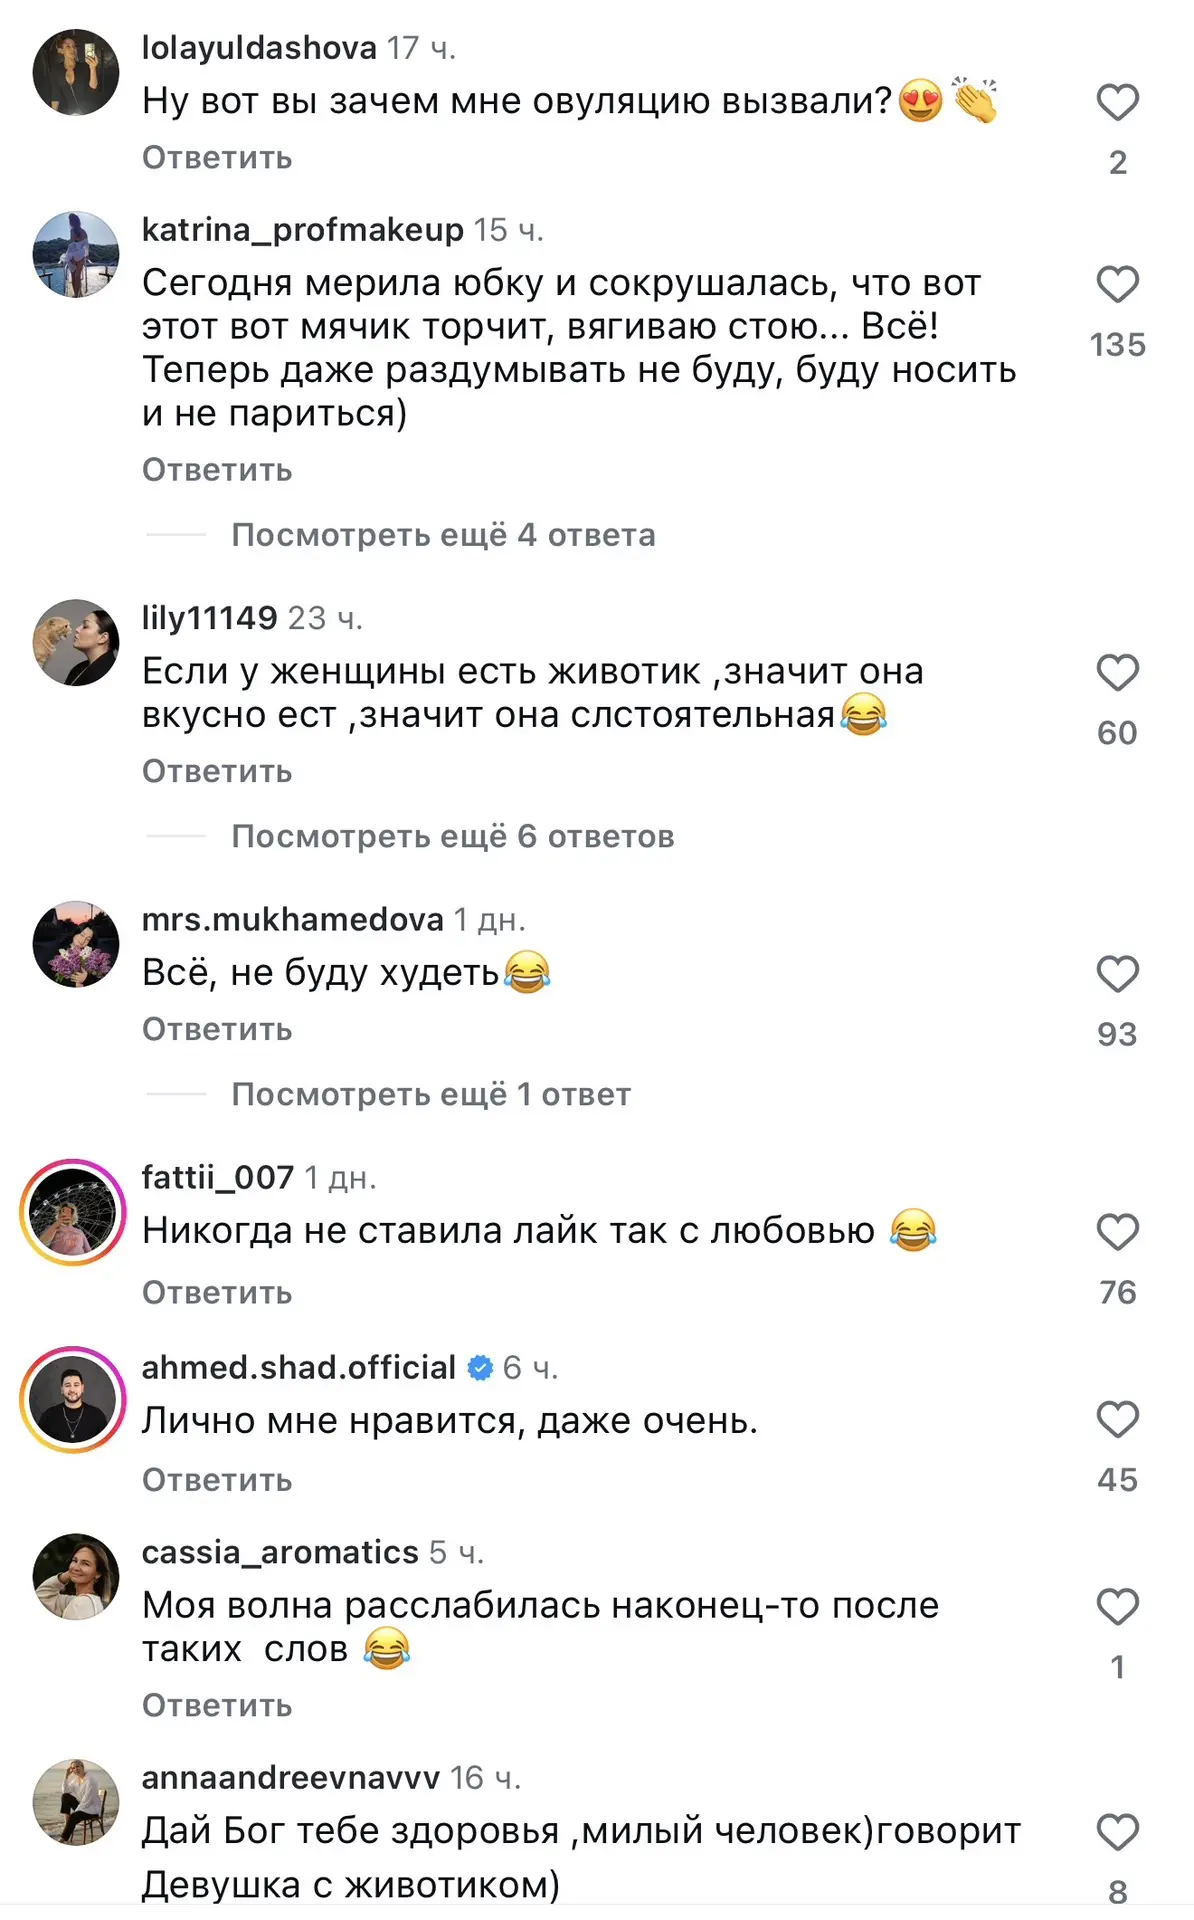Viewport: 1194px width, 1920px height.
Task: Open cassia_aromatics username link
Action: 280,1552
